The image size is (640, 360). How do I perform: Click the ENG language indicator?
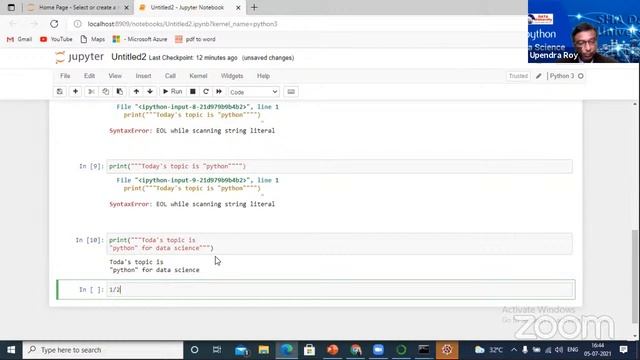(x=573, y=350)
